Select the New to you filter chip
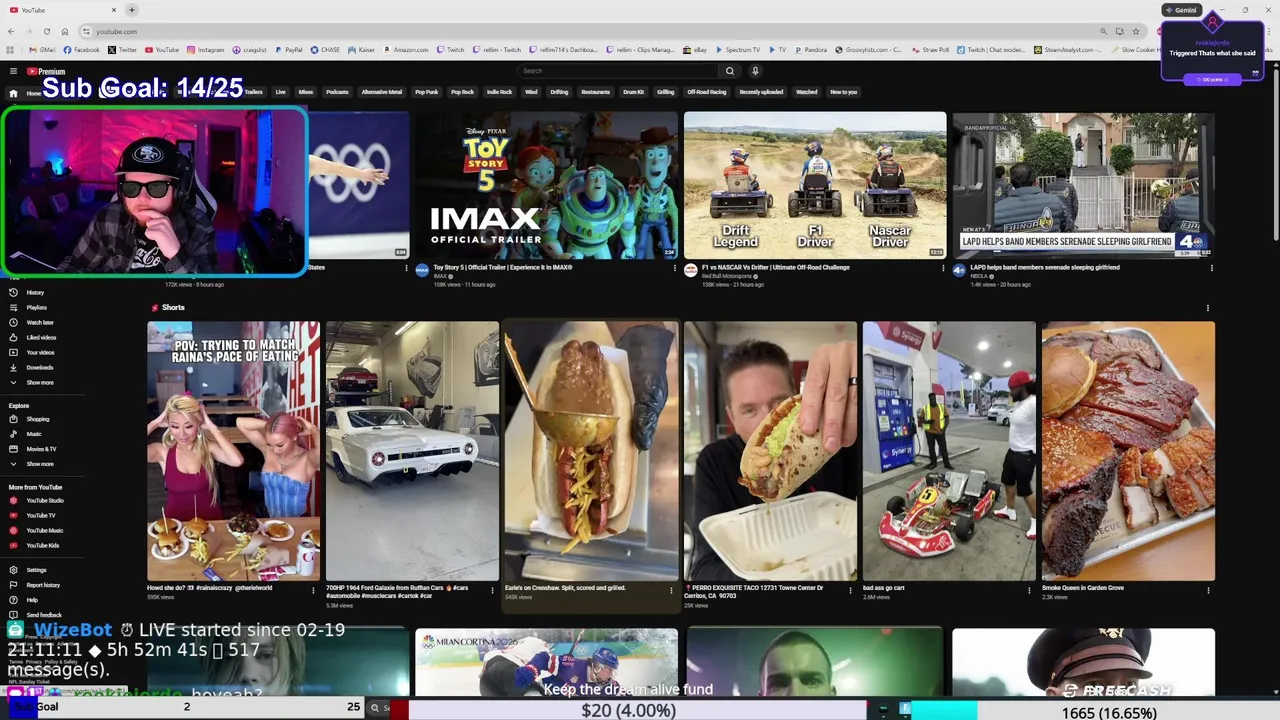The image size is (1280, 720). (x=843, y=92)
